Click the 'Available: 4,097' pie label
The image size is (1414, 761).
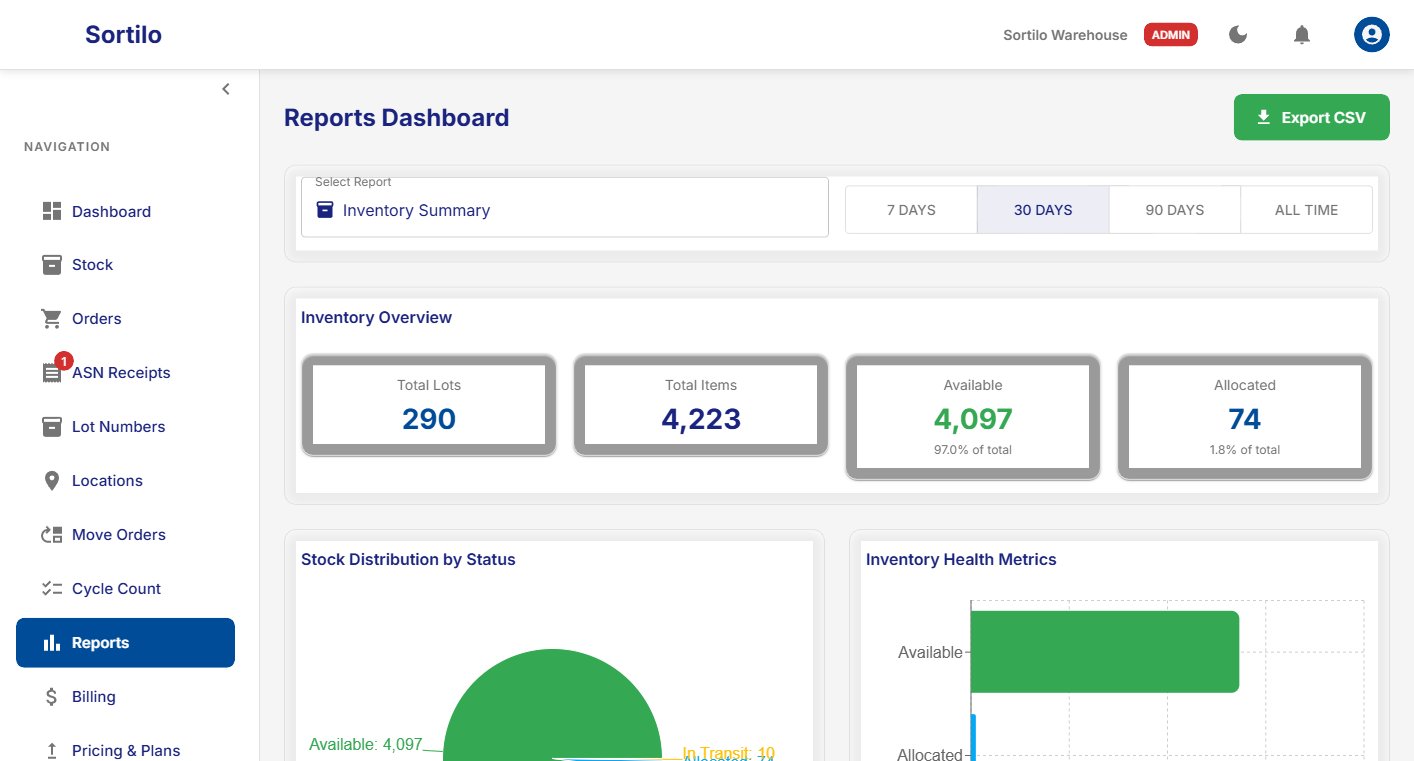point(366,744)
